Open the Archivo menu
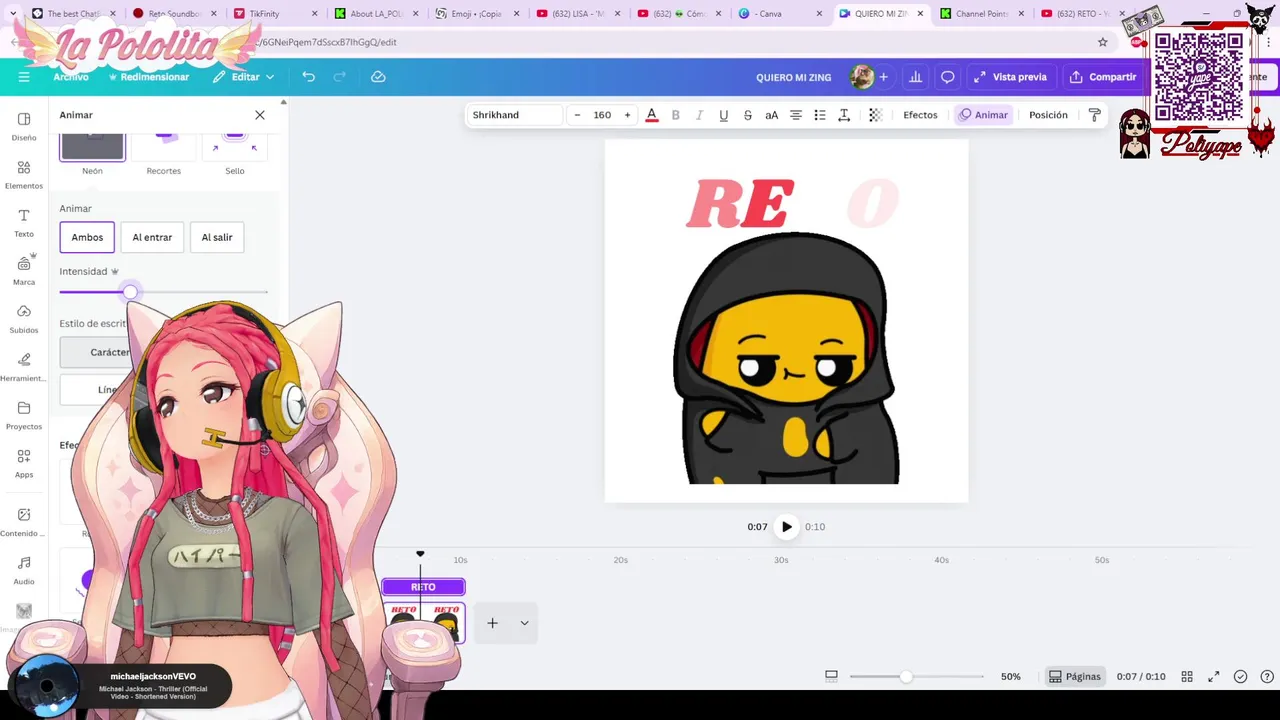The image size is (1280, 720). (71, 77)
